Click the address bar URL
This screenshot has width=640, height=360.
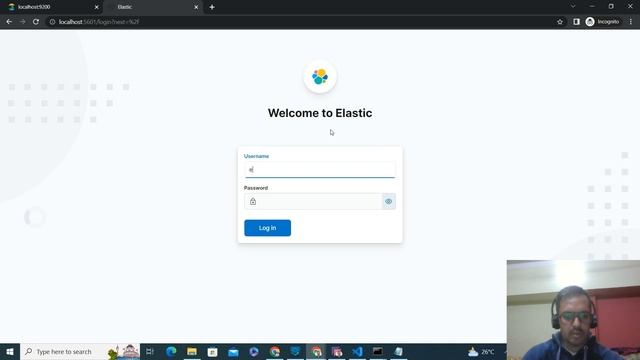click(99, 22)
